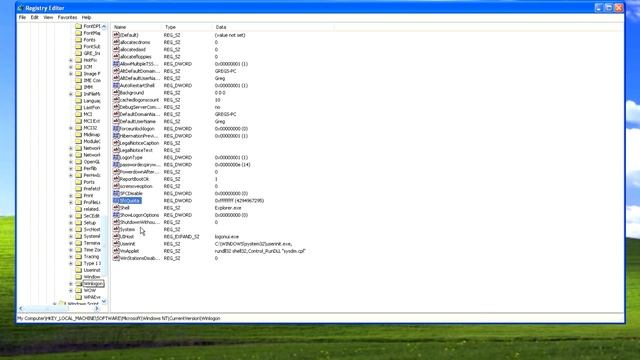
Task: Click the DefaultUserName value icon
Action: click(x=116, y=122)
